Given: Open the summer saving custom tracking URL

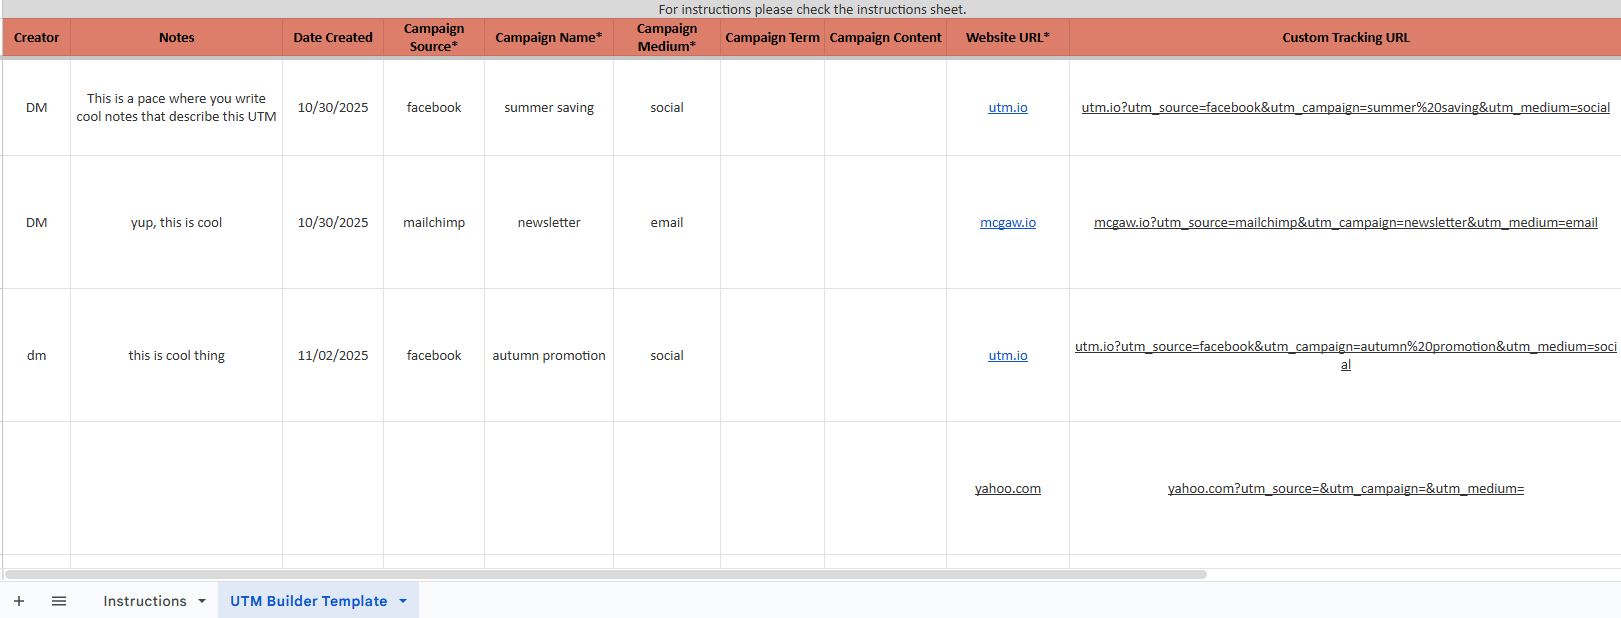Looking at the screenshot, I should point(1345,108).
